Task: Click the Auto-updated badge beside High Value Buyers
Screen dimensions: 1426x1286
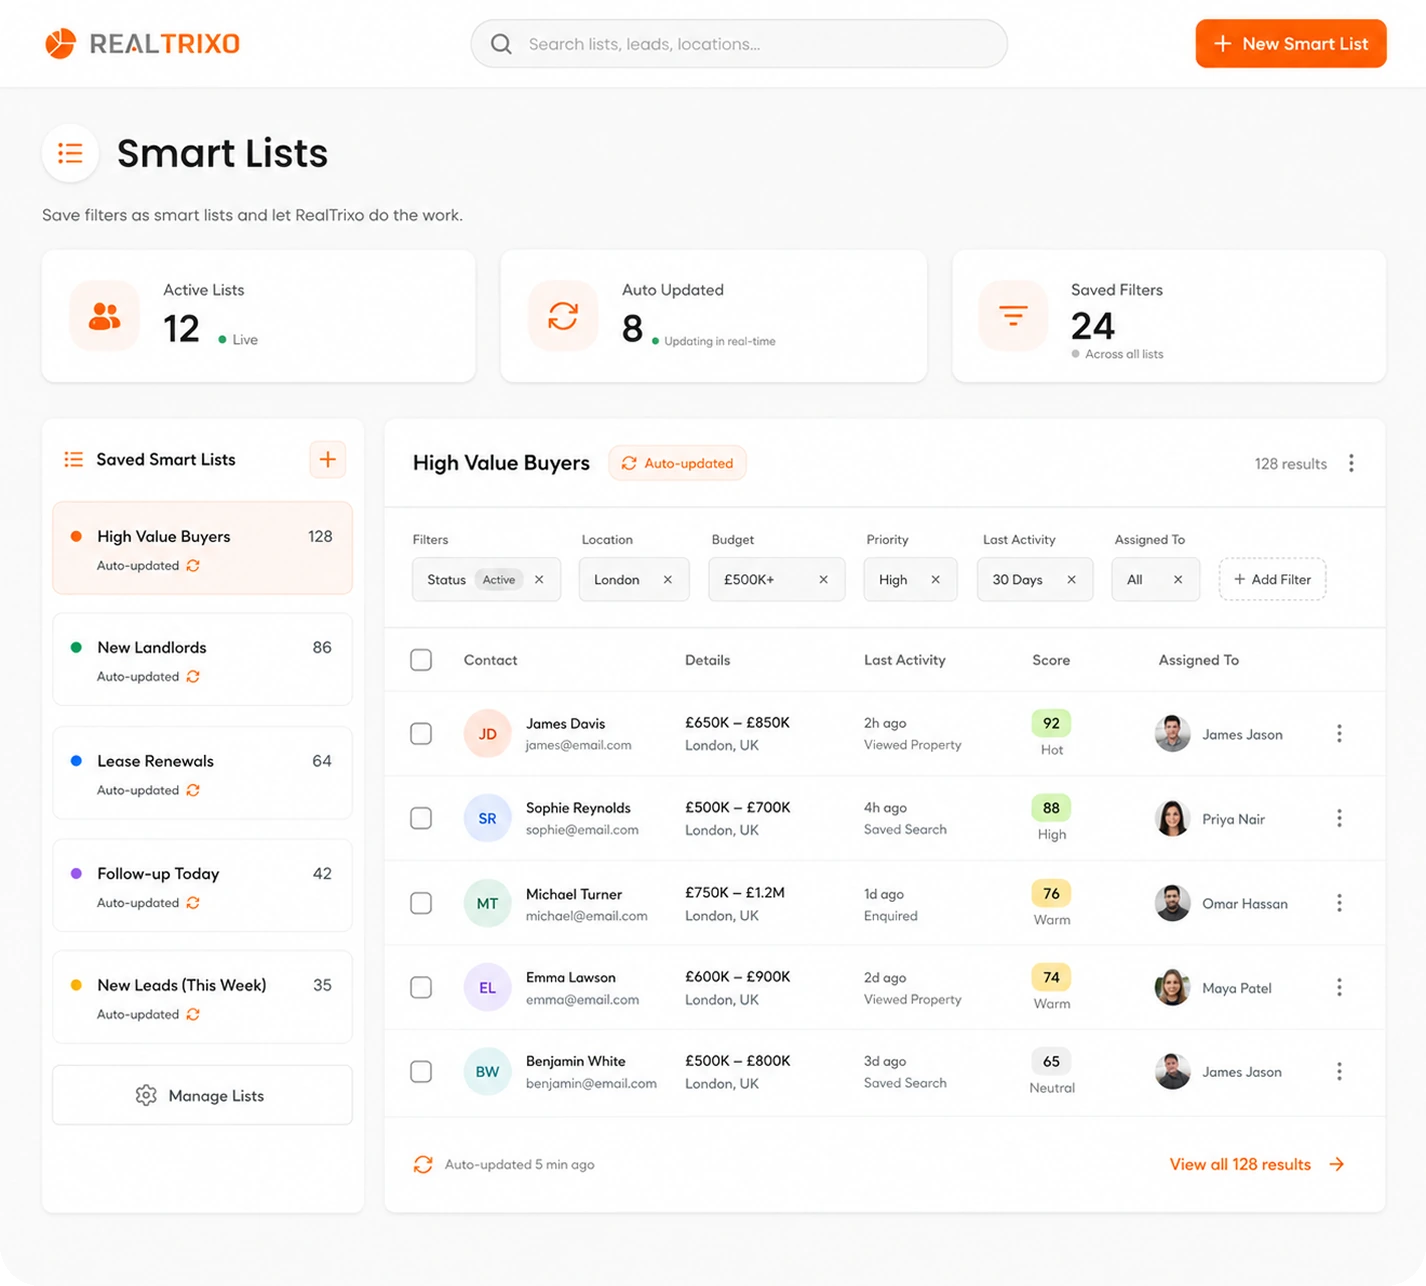Action: pos(677,463)
